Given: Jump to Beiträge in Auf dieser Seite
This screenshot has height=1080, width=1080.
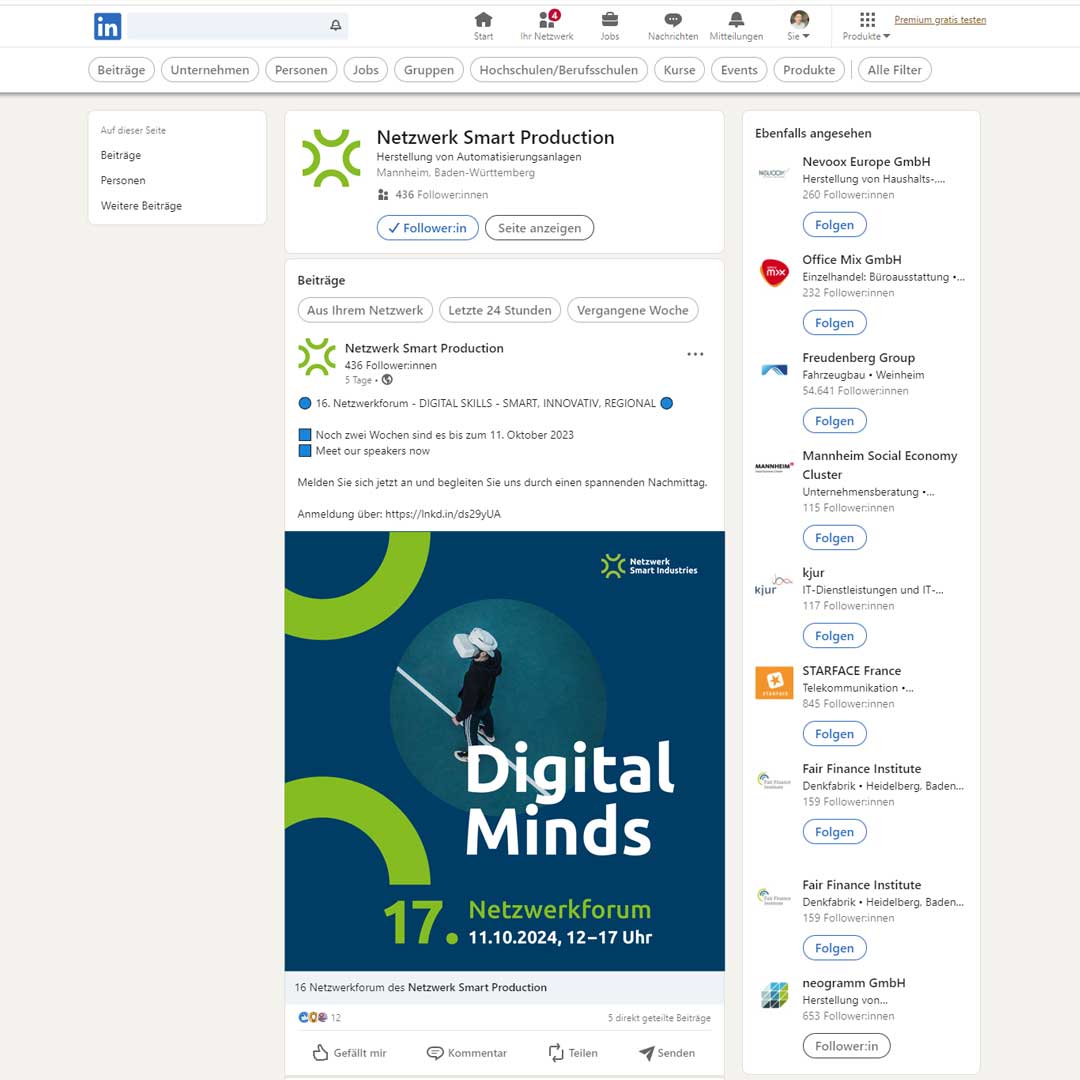Looking at the screenshot, I should [x=121, y=155].
